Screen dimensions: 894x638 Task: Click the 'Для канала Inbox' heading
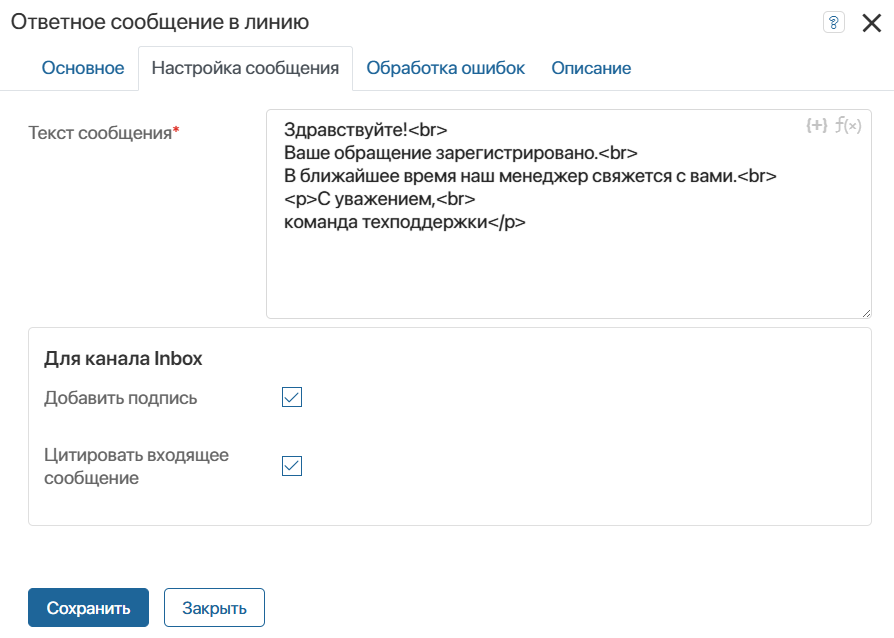pyautogui.click(x=123, y=359)
